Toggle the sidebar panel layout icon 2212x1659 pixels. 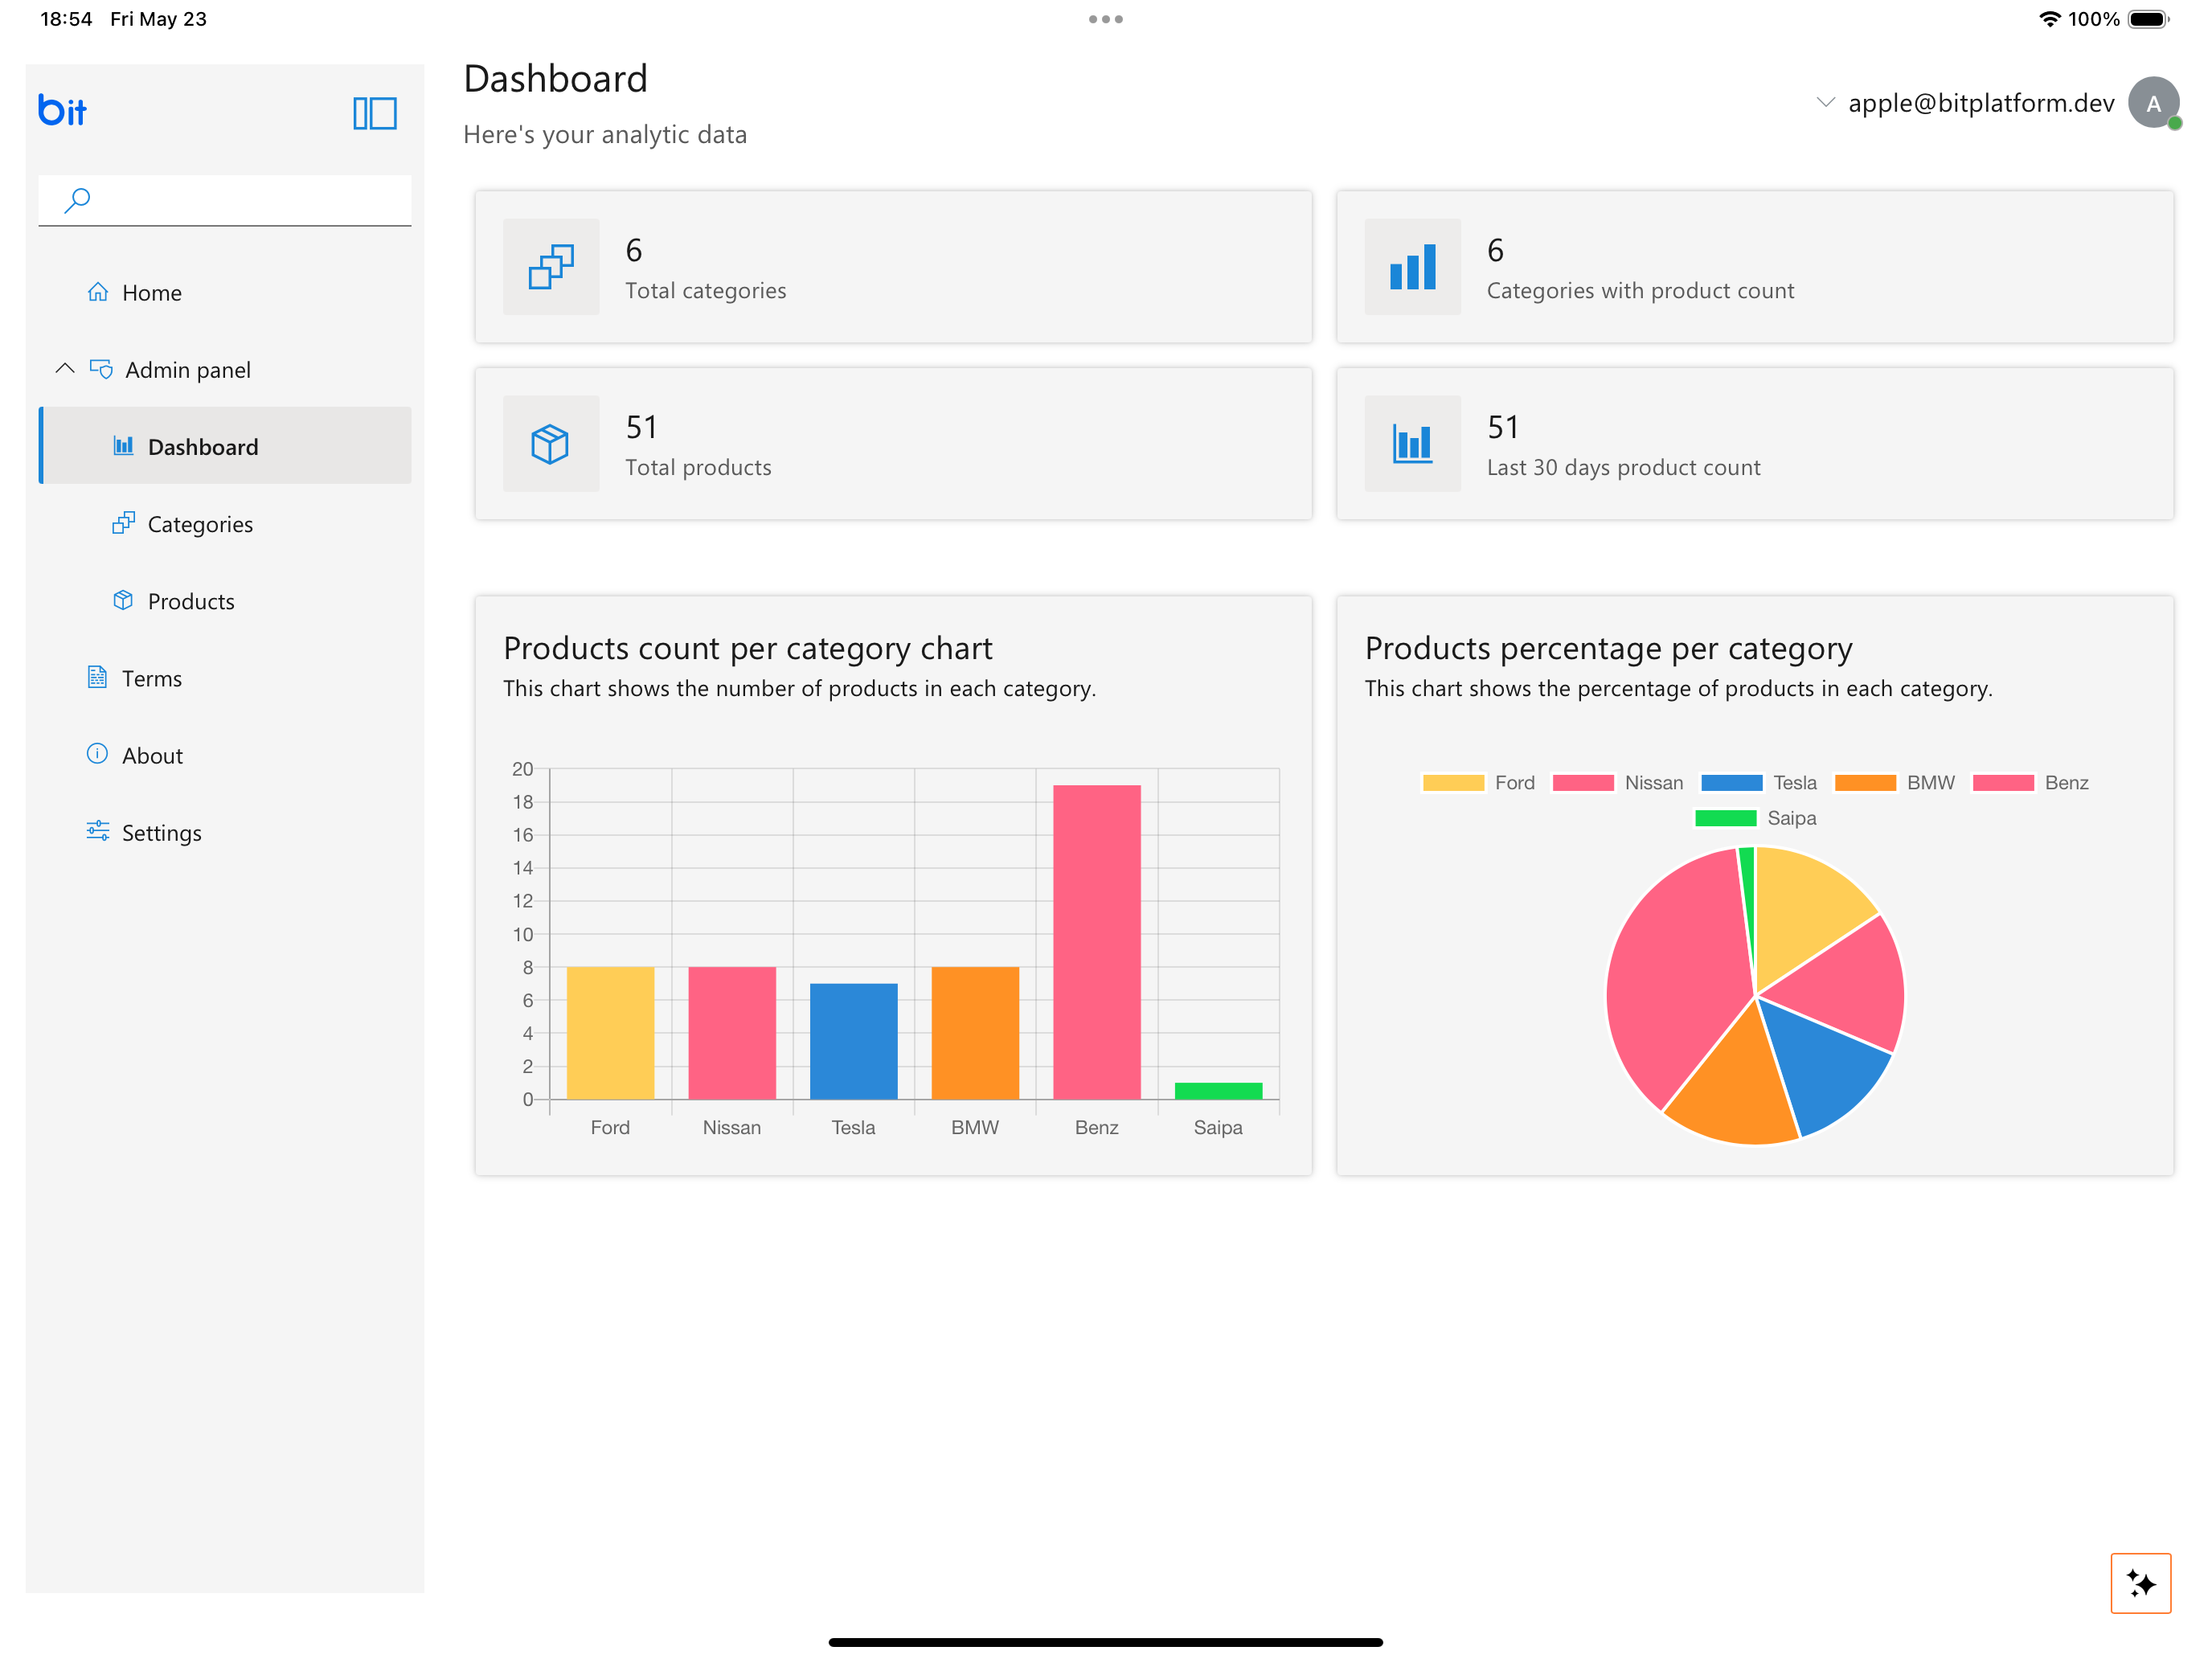pyautogui.click(x=375, y=113)
